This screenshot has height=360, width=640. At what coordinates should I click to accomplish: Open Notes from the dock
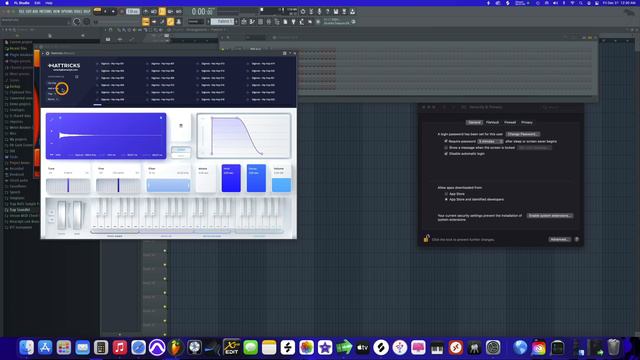[x=269, y=348]
